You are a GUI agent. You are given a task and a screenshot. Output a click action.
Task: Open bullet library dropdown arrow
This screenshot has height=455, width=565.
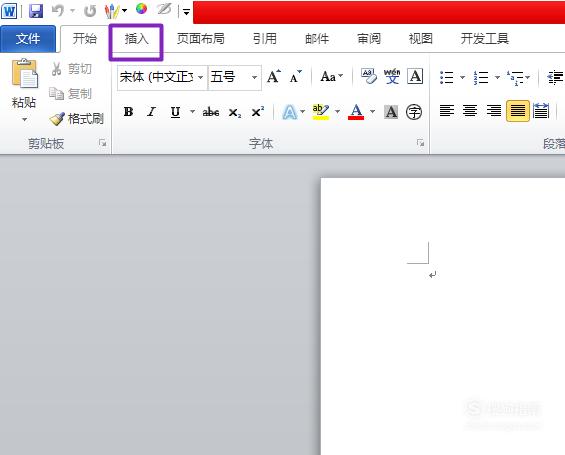(x=462, y=77)
